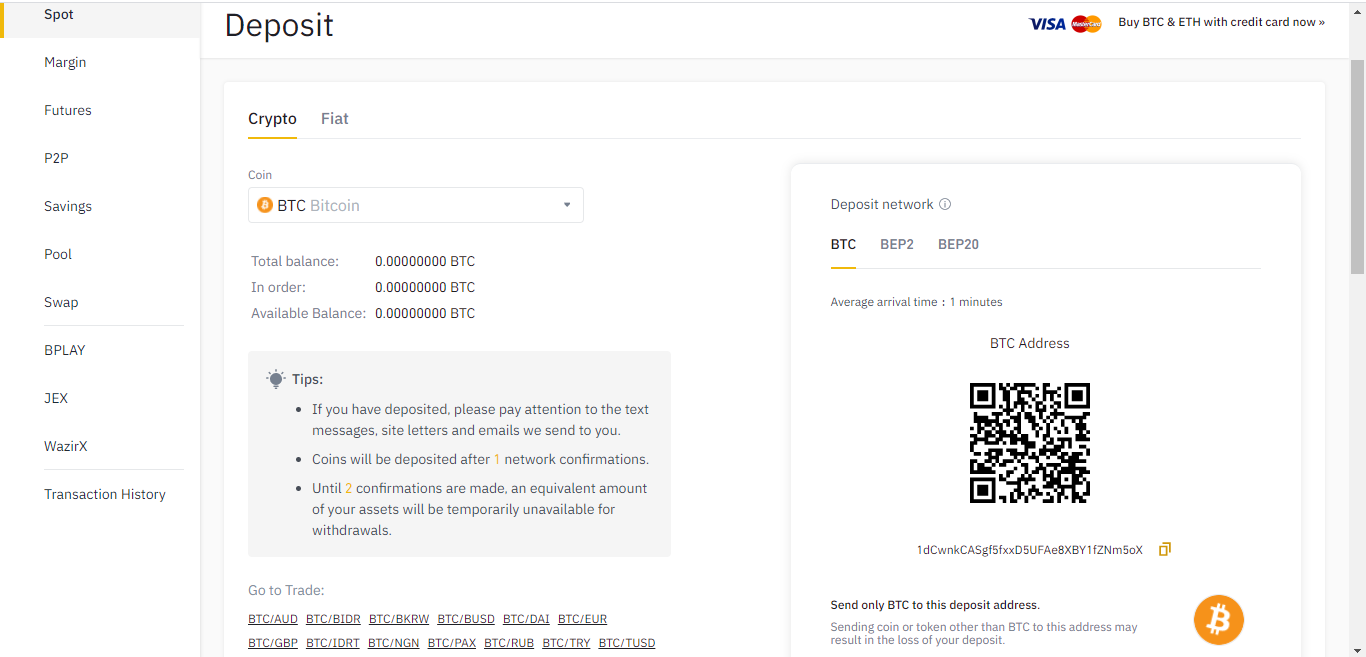This screenshot has width=1366, height=657.
Task: Open Swap in the sidebar
Action: click(x=61, y=302)
